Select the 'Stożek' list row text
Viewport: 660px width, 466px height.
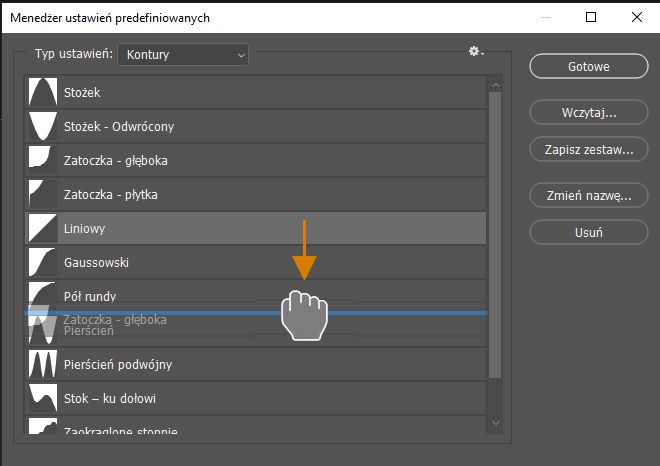[82, 92]
